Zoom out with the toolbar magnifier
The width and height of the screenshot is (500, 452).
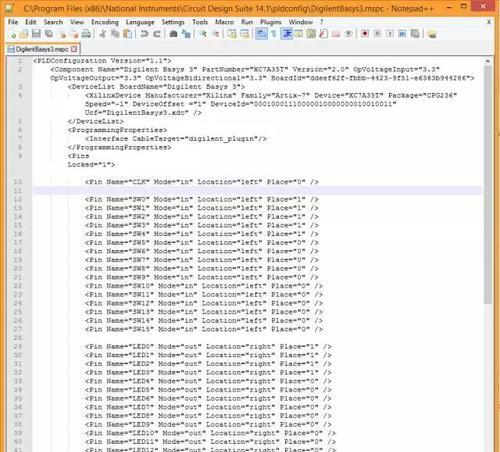coord(215,34)
